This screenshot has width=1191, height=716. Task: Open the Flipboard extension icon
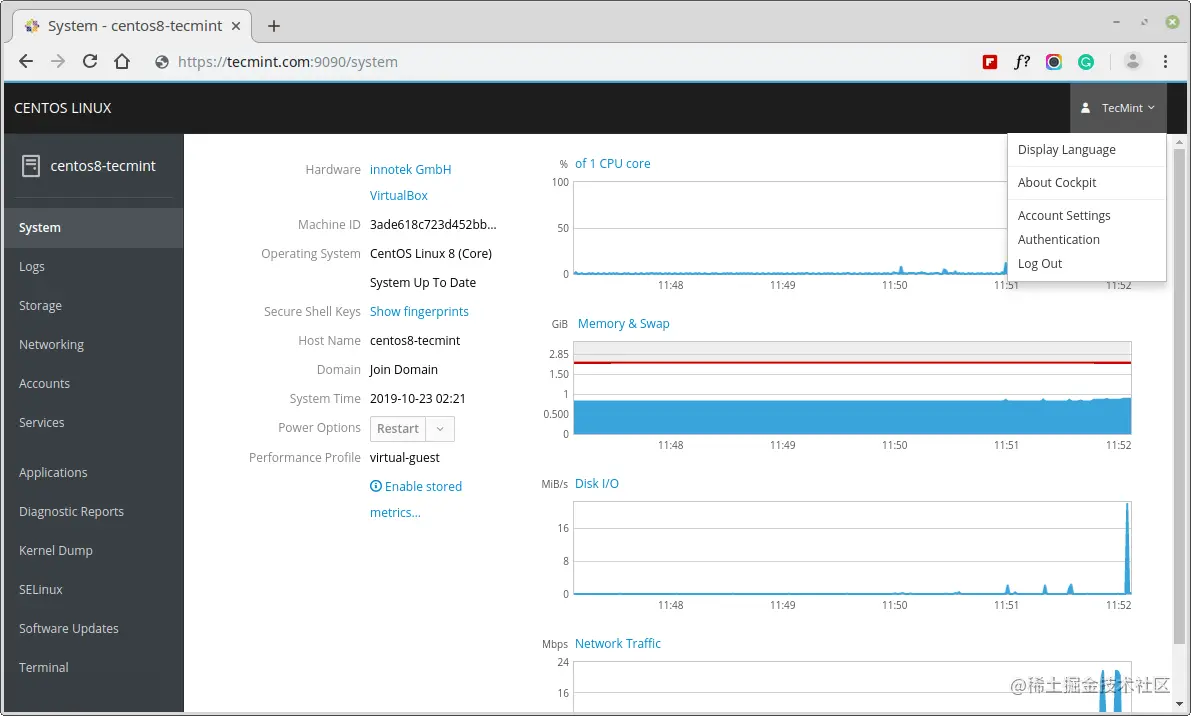990,62
